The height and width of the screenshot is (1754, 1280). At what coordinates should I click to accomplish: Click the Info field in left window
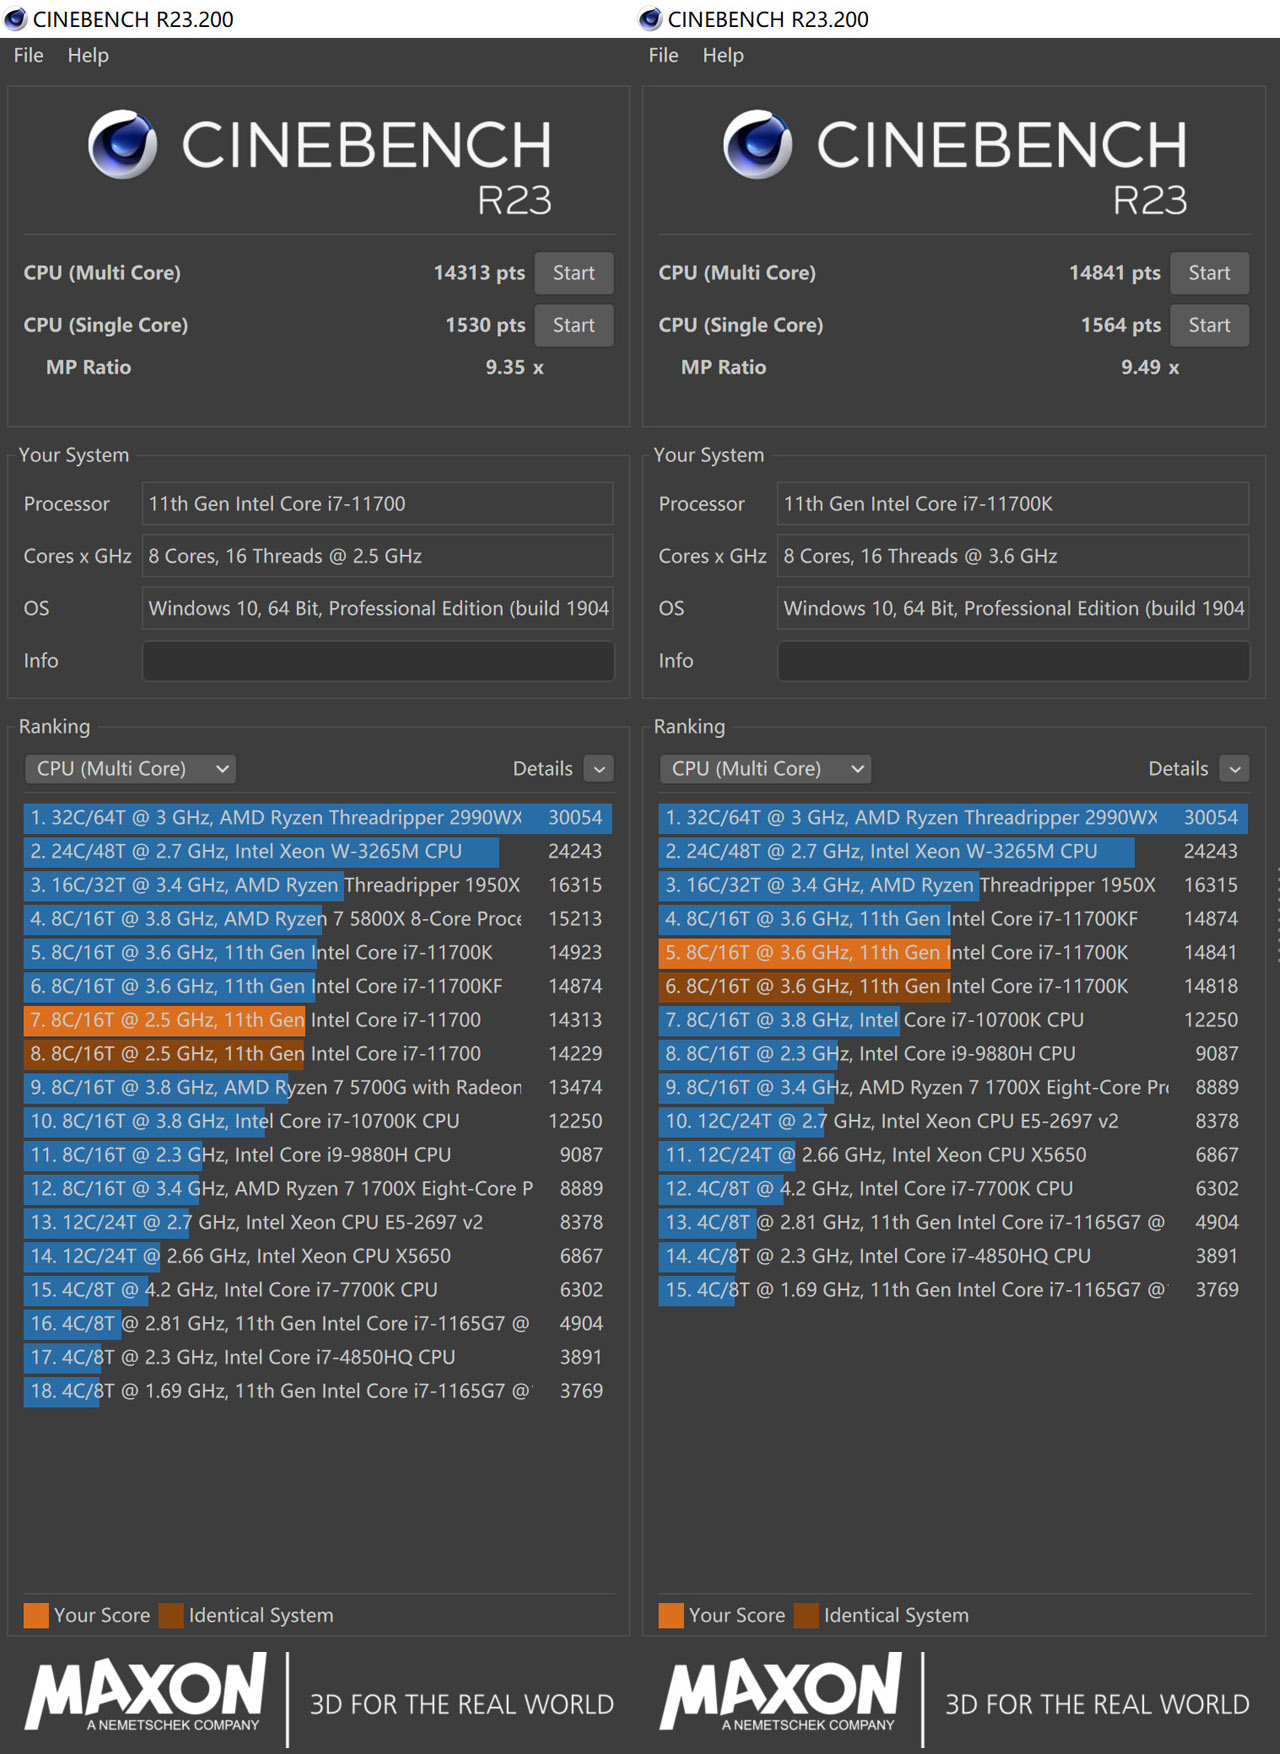point(378,661)
